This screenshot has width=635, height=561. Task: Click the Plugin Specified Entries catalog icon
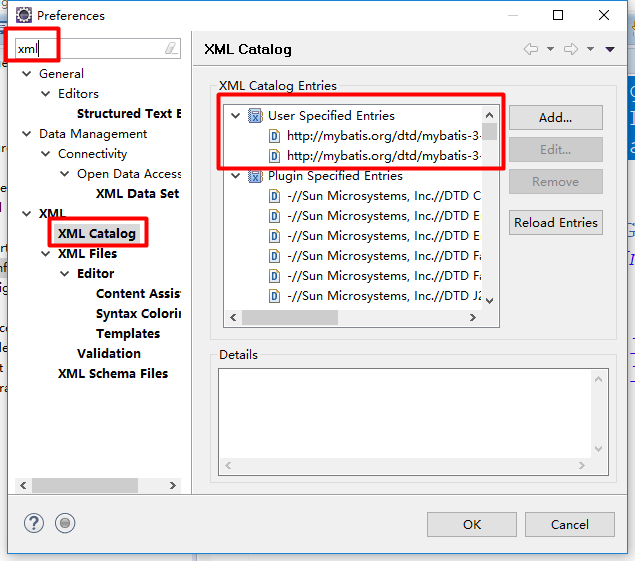255,176
